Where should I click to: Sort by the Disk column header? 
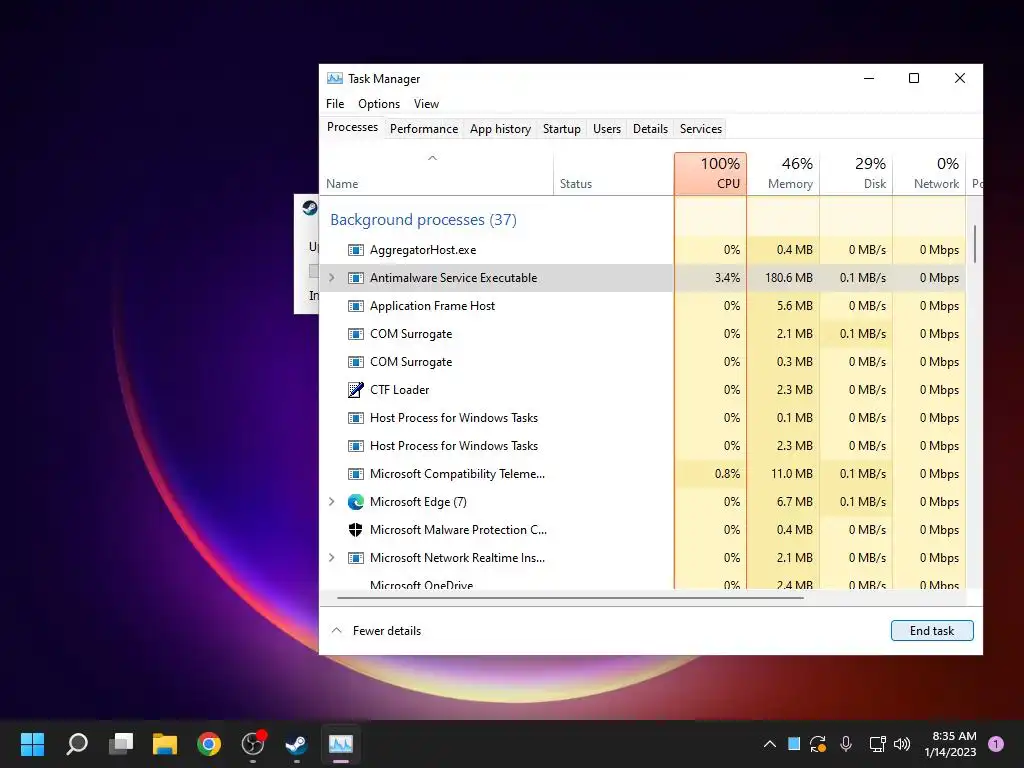pos(856,174)
